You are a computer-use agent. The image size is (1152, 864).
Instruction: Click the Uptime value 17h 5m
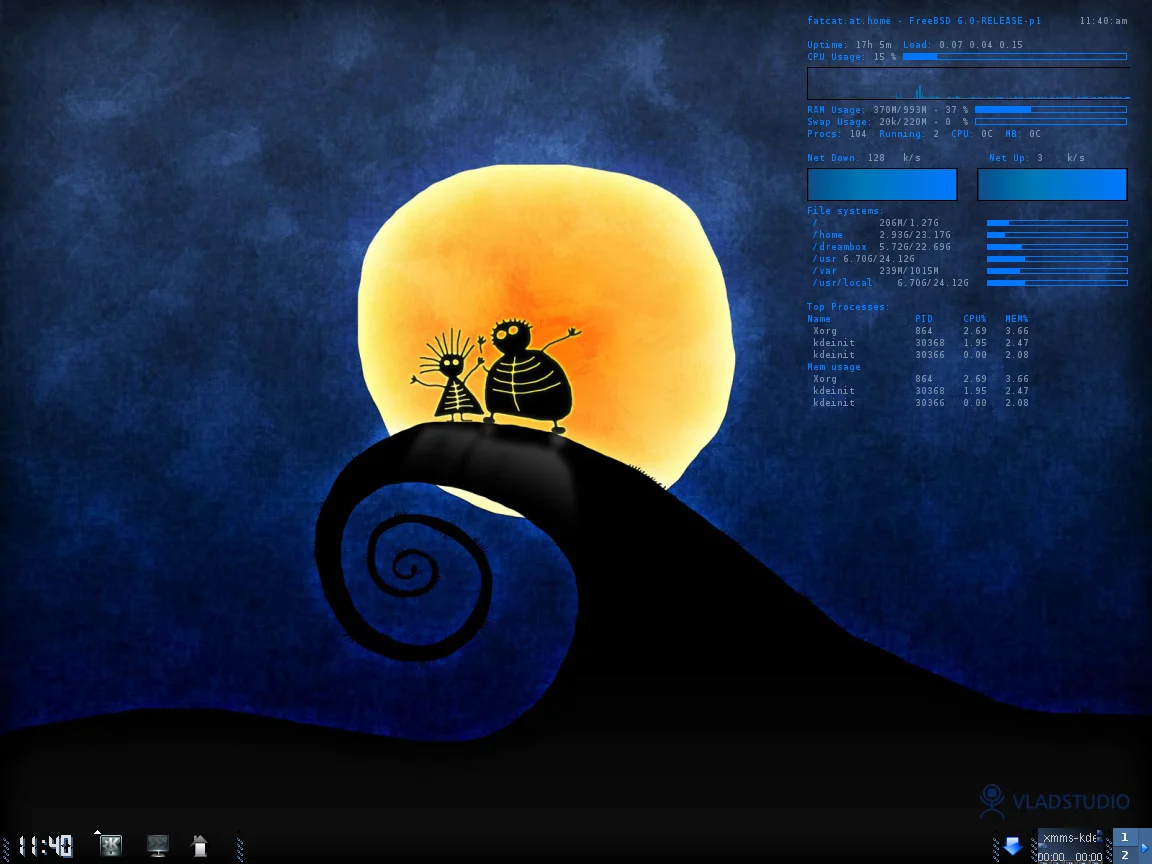pyautogui.click(x=873, y=45)
